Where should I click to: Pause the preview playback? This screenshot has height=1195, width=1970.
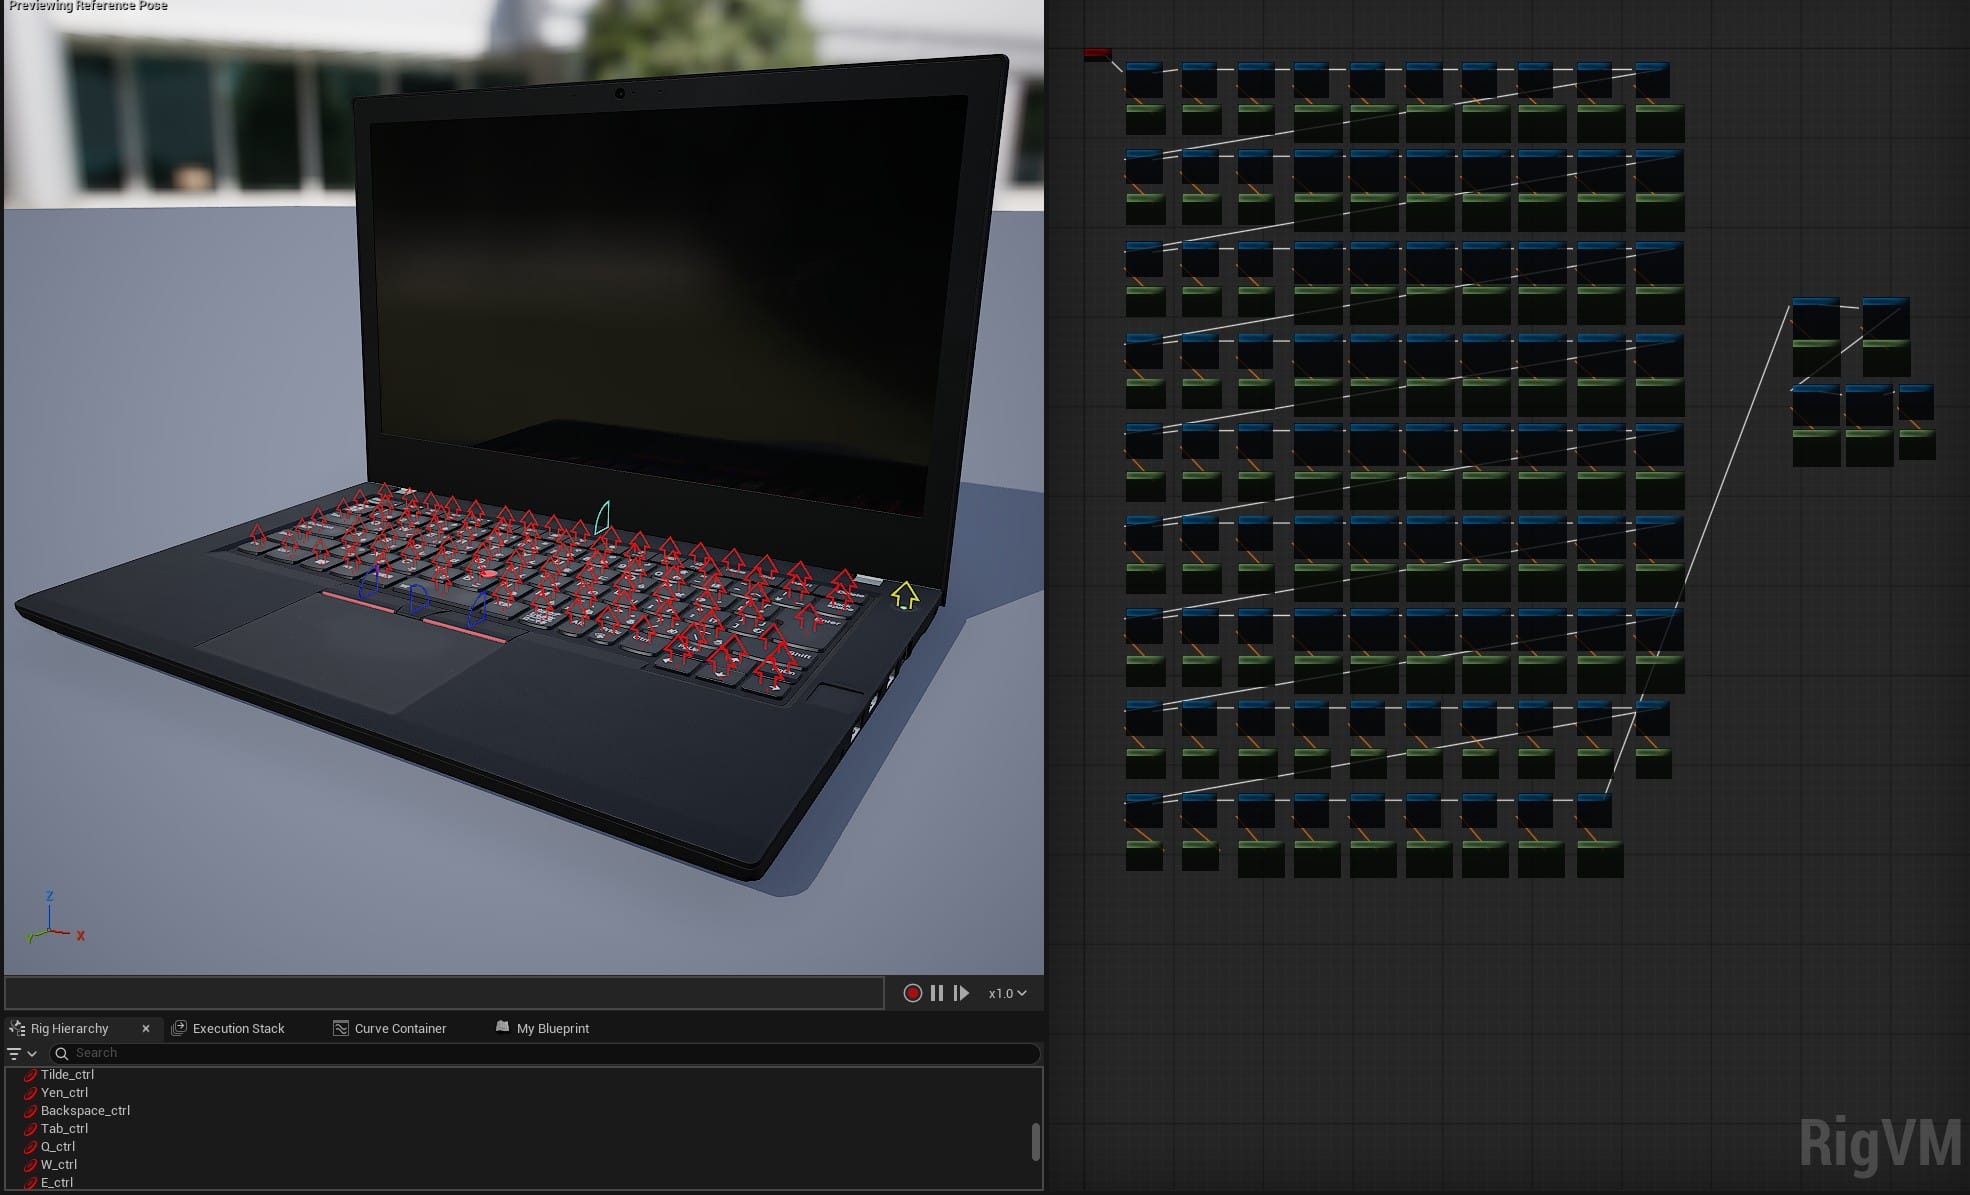[937, 993]
